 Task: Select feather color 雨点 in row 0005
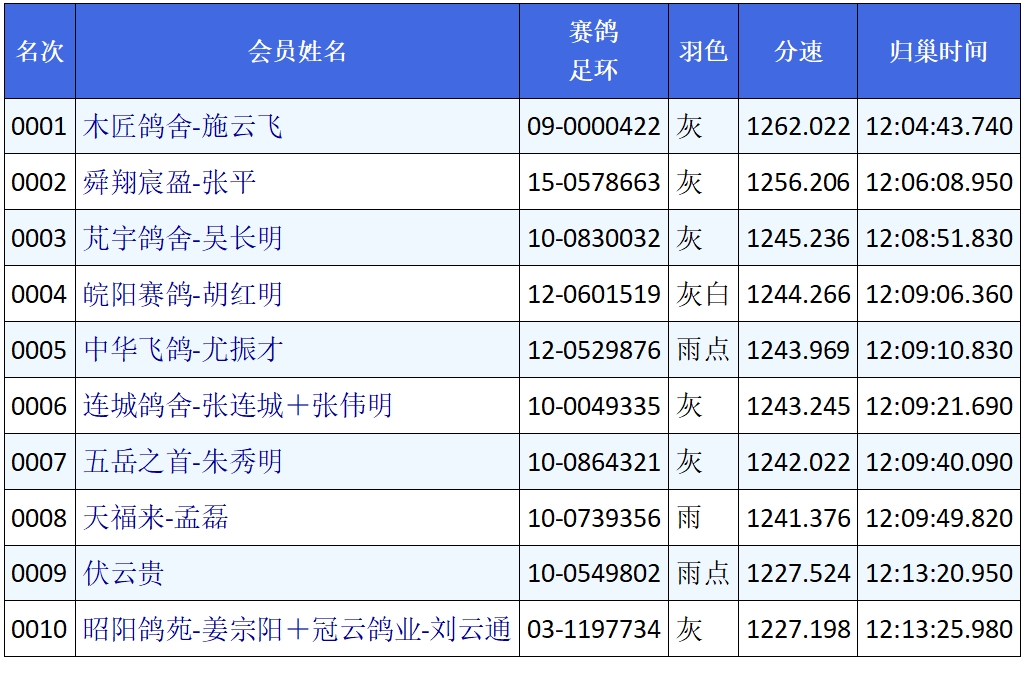click(x=703, y=350)
